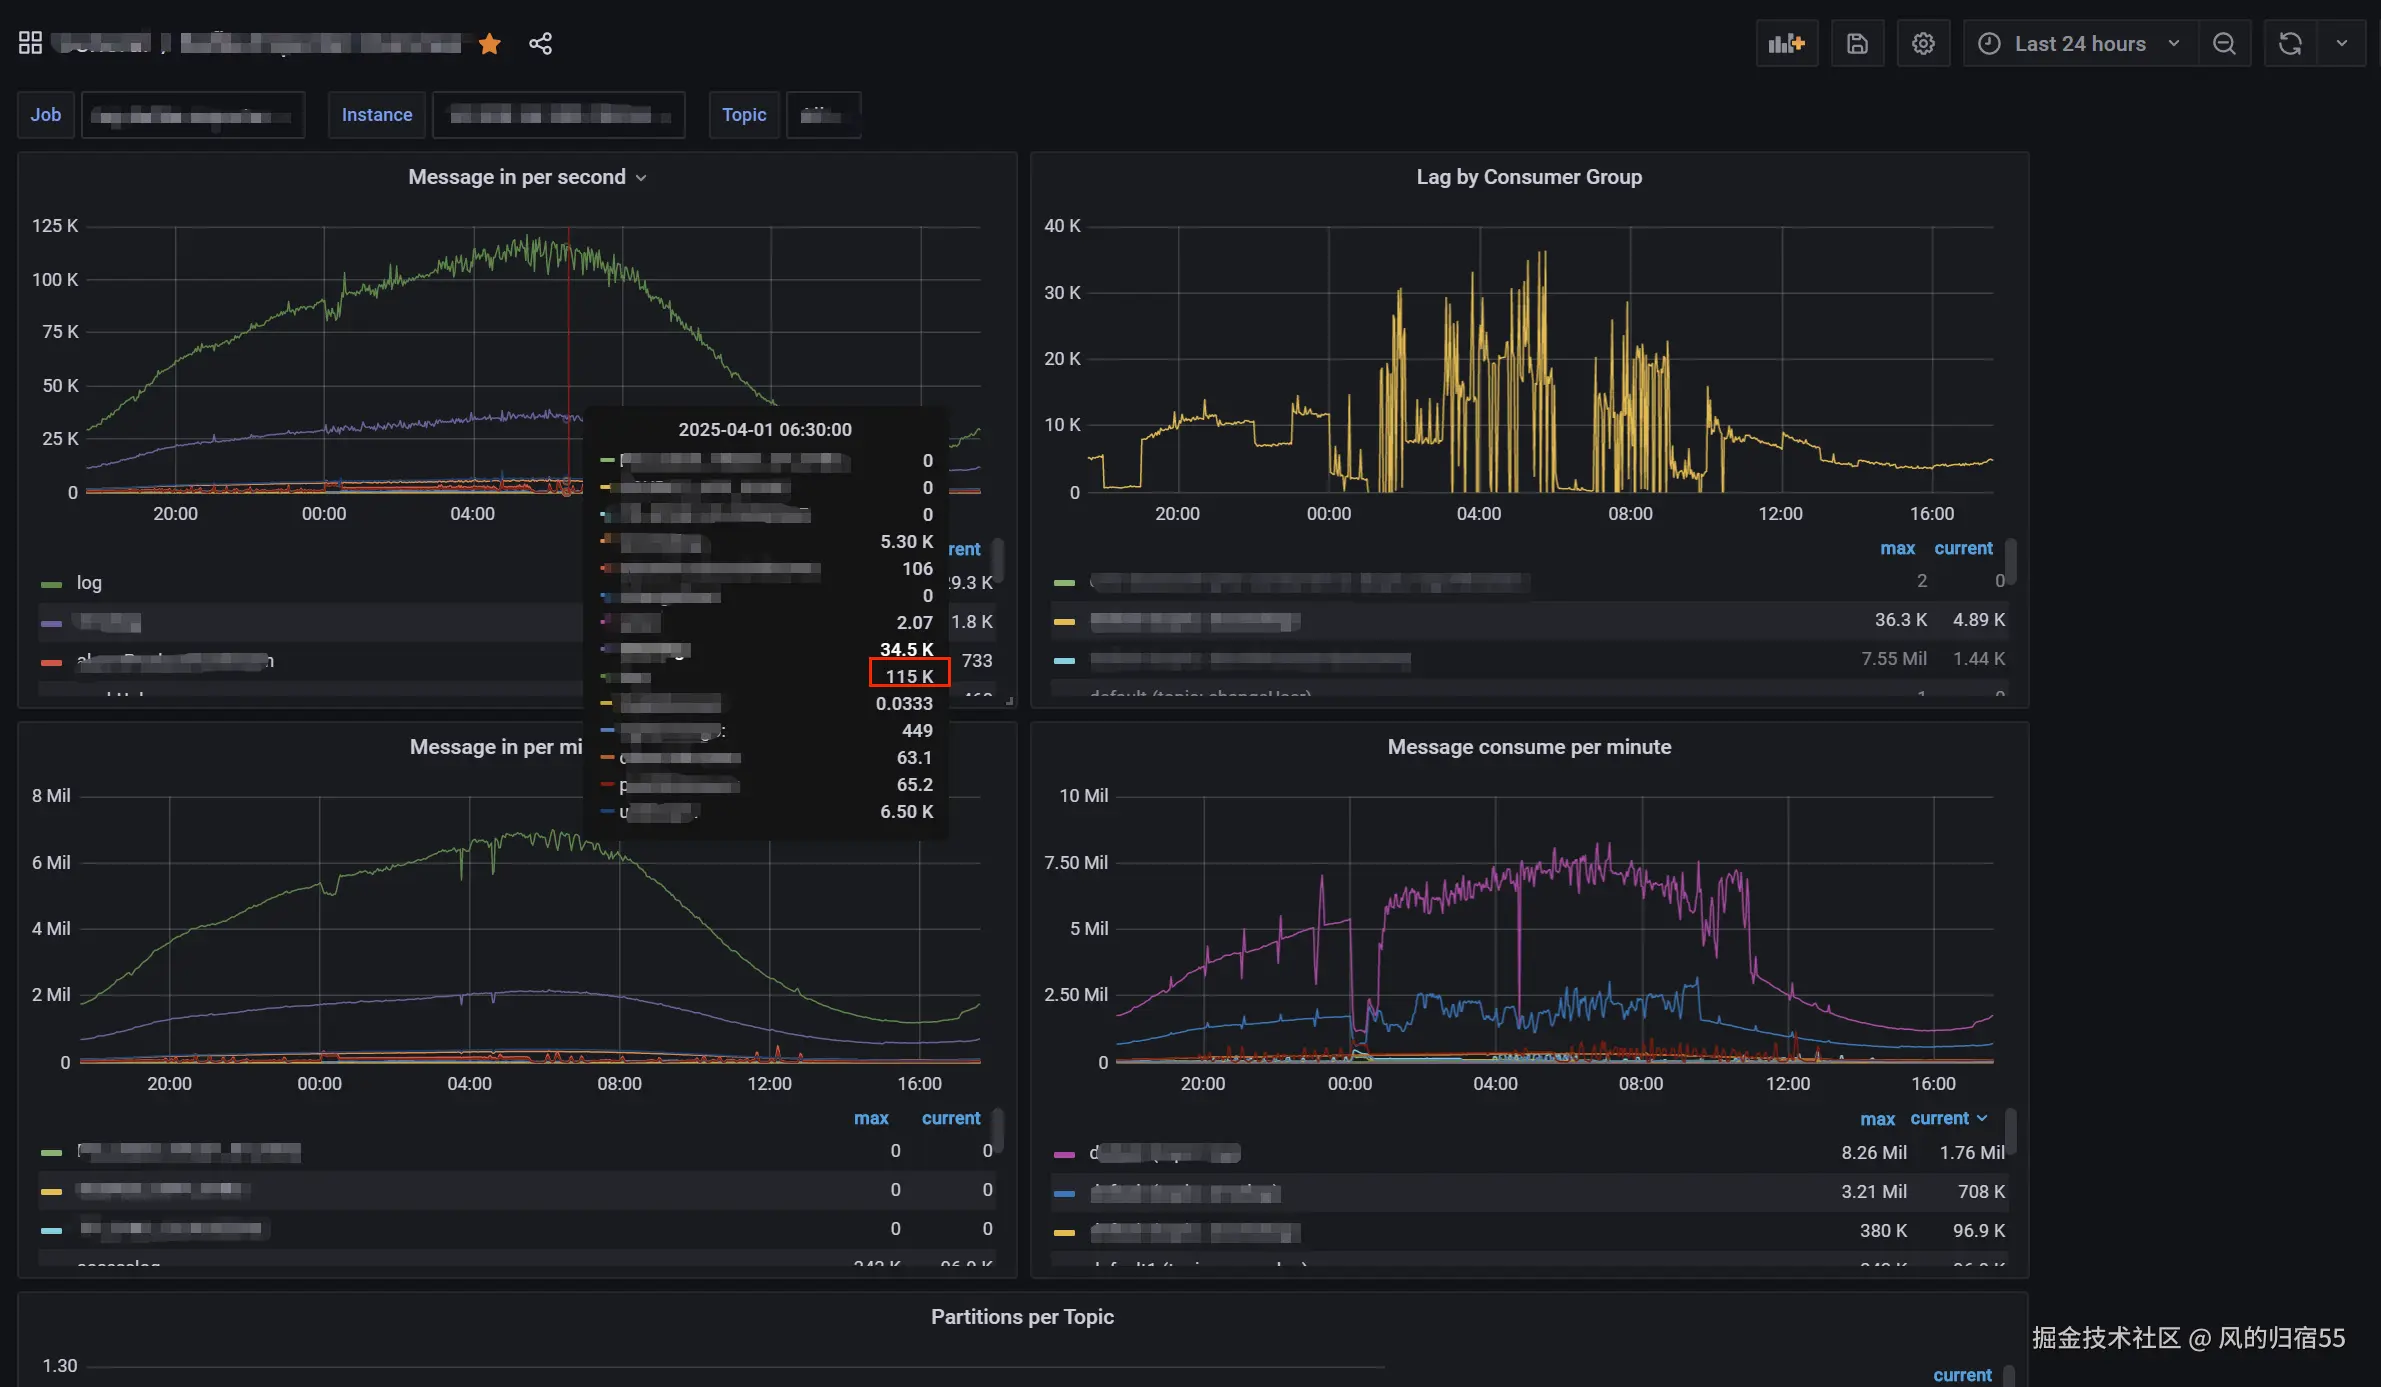2381x1387 pixels.
Task: Toggle the consume series with 380 K max
Action: point(1195,1231)
